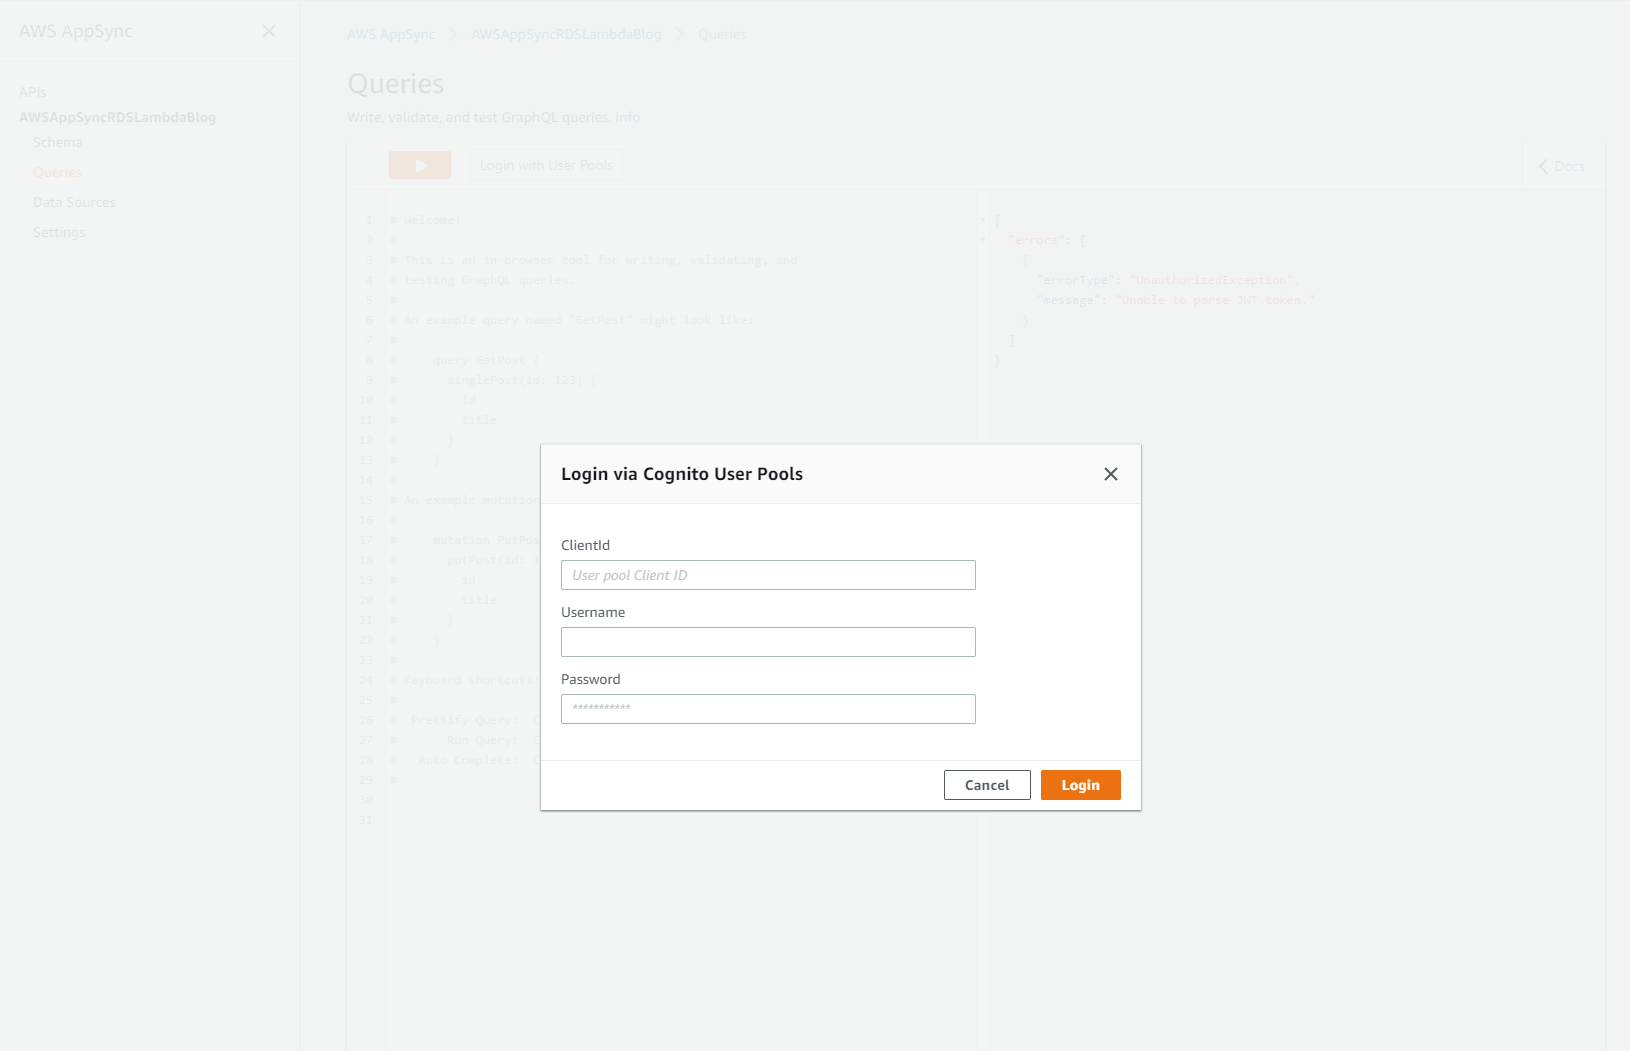
Task: Select the Login via Cognito User Pools title
Action: tap(682, 474)
